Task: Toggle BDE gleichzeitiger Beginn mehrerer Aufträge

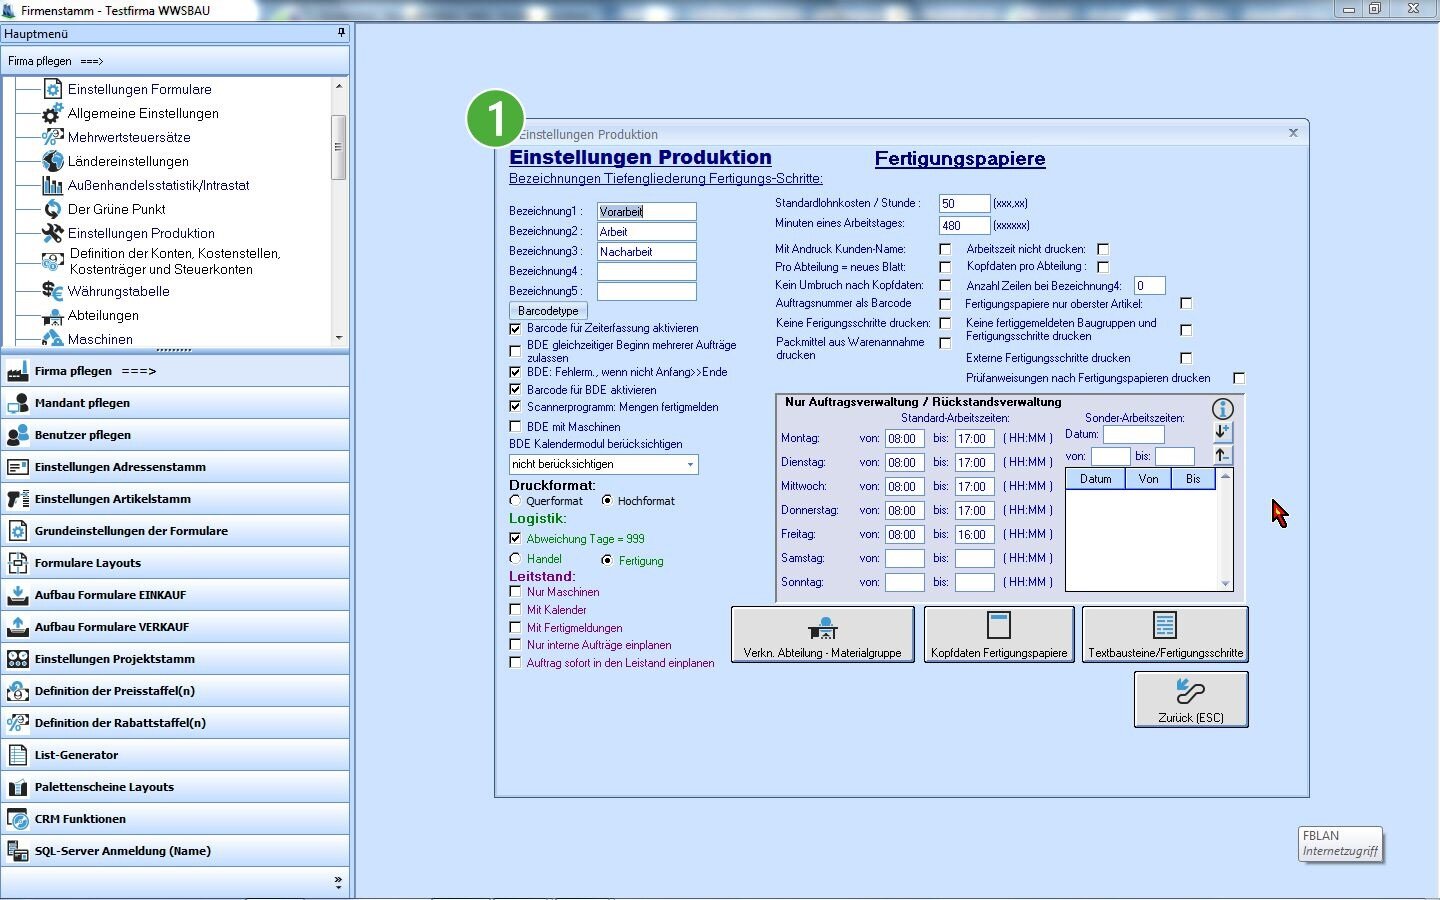Action: (x=515, y=351)
